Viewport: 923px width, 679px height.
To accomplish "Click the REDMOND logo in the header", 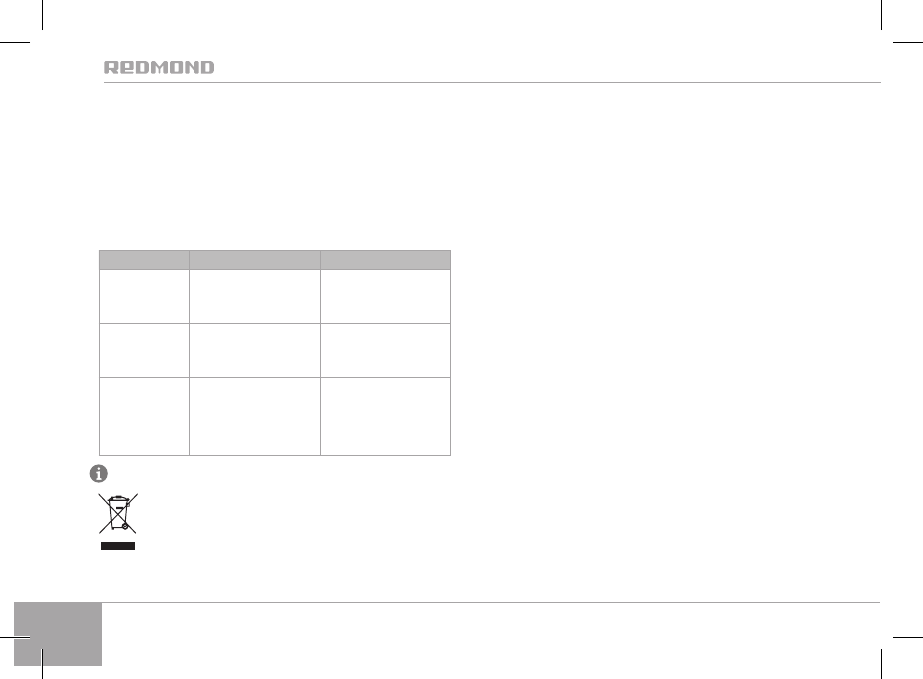I will pos(160,68).
